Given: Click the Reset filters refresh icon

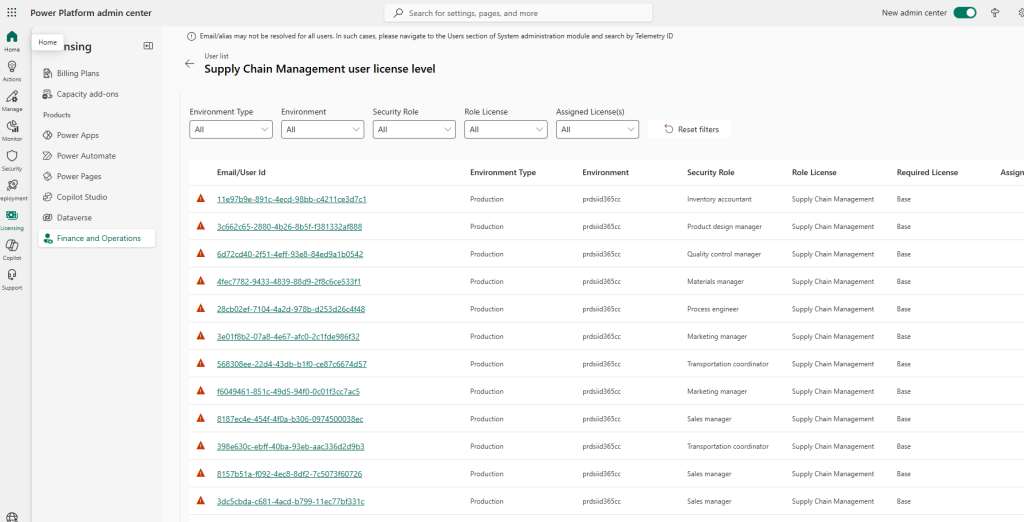Looking at the screenshot, I should click(669, 129).
